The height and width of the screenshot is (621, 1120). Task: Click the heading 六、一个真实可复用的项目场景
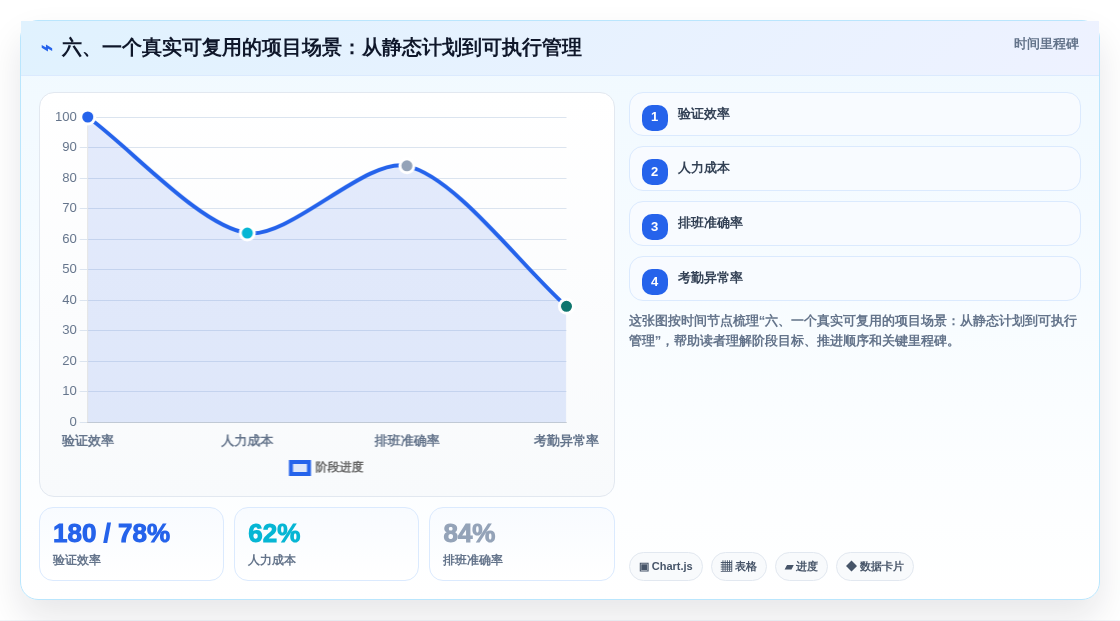point(321,48)
